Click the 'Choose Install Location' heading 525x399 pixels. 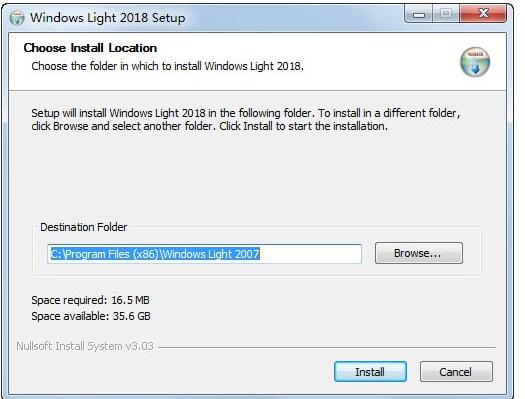(90, 48)
